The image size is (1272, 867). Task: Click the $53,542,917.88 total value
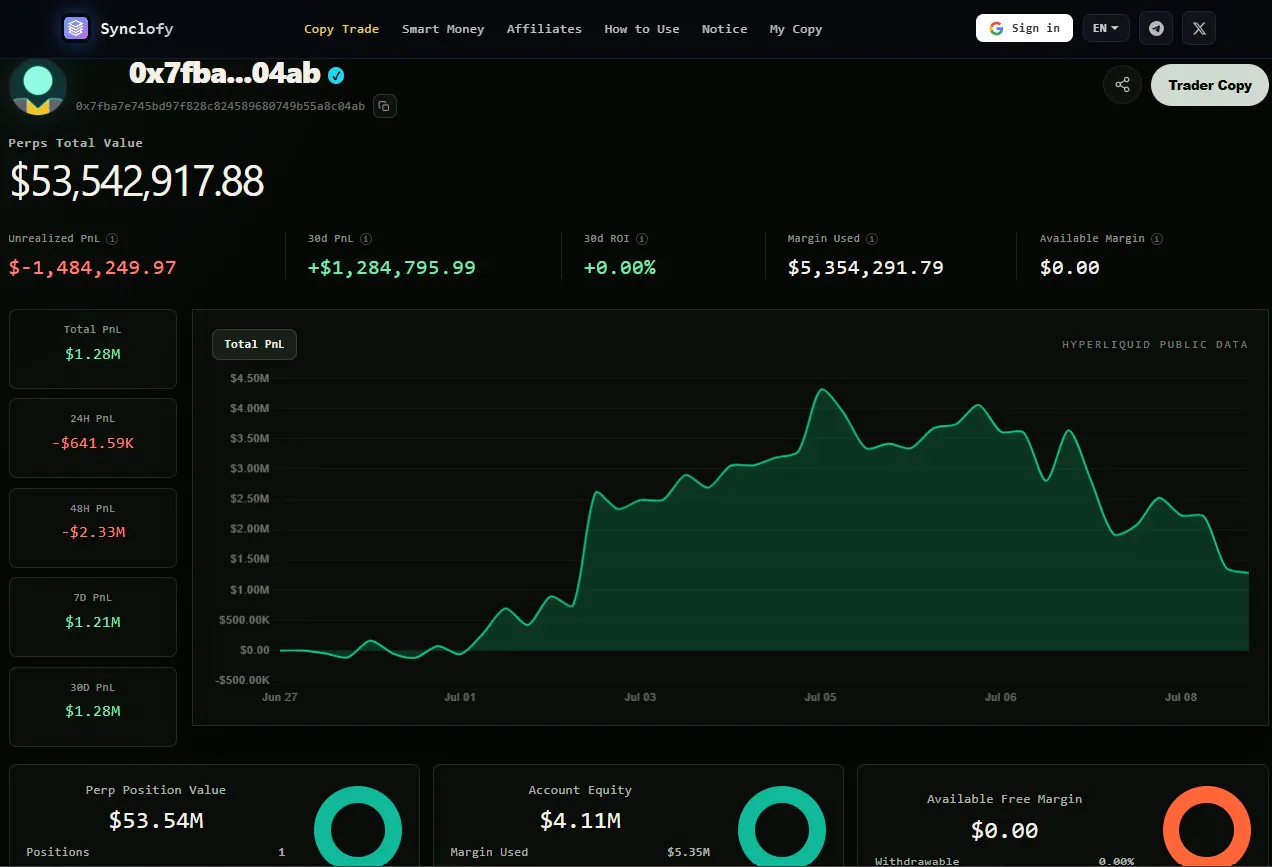[x=137, y=181]
